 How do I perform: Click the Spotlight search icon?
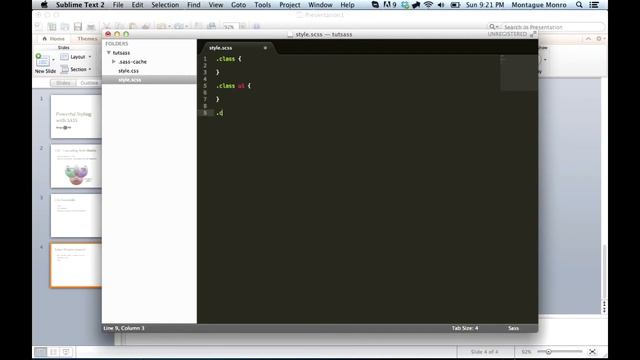(x=579, y=5)
